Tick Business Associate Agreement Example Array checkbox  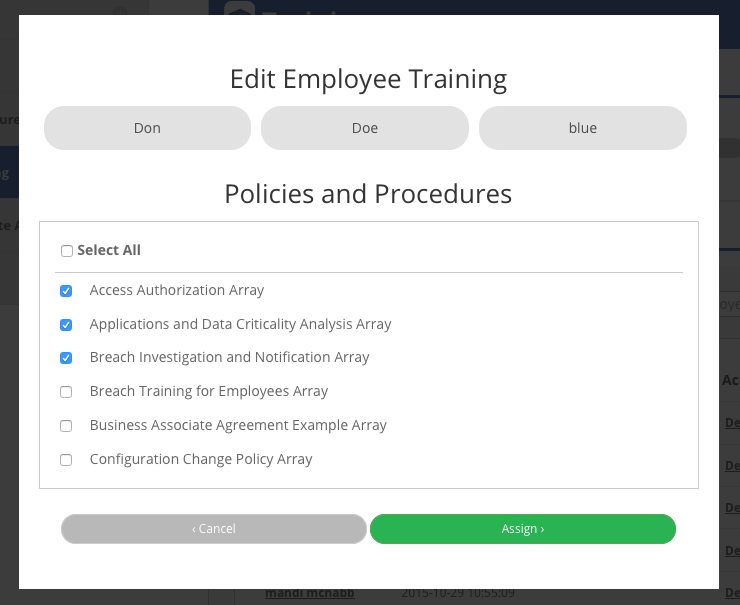(x=66, y=426)
